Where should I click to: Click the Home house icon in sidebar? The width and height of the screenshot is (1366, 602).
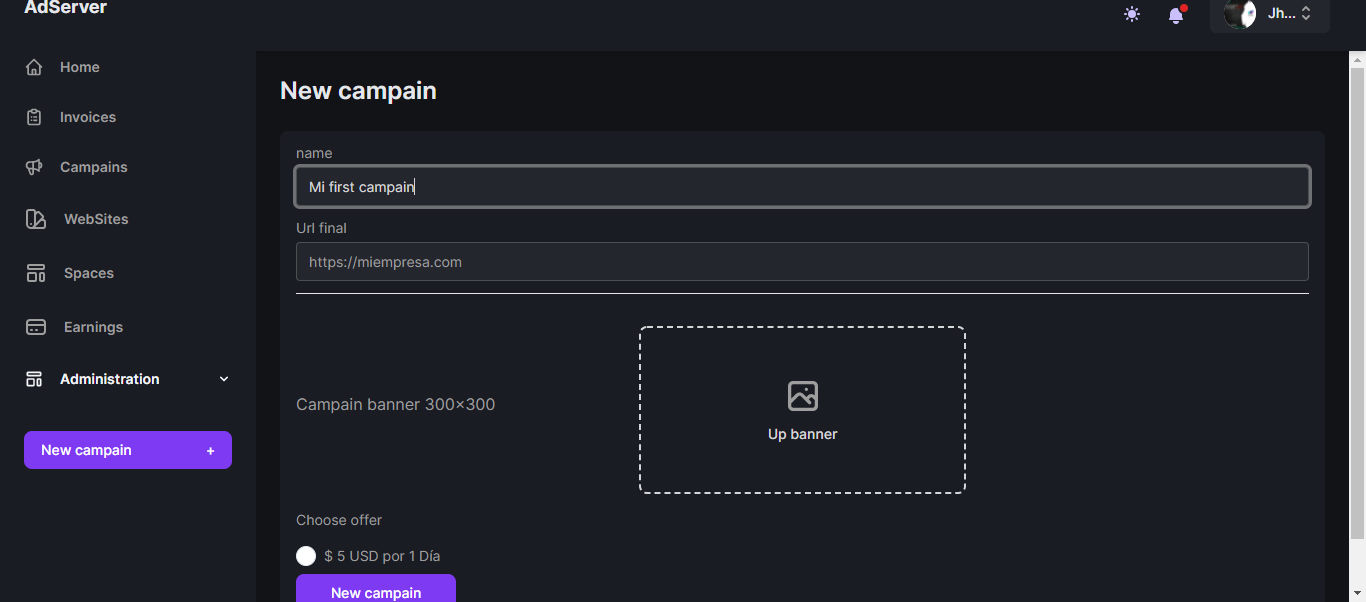[x=34, y=67]
